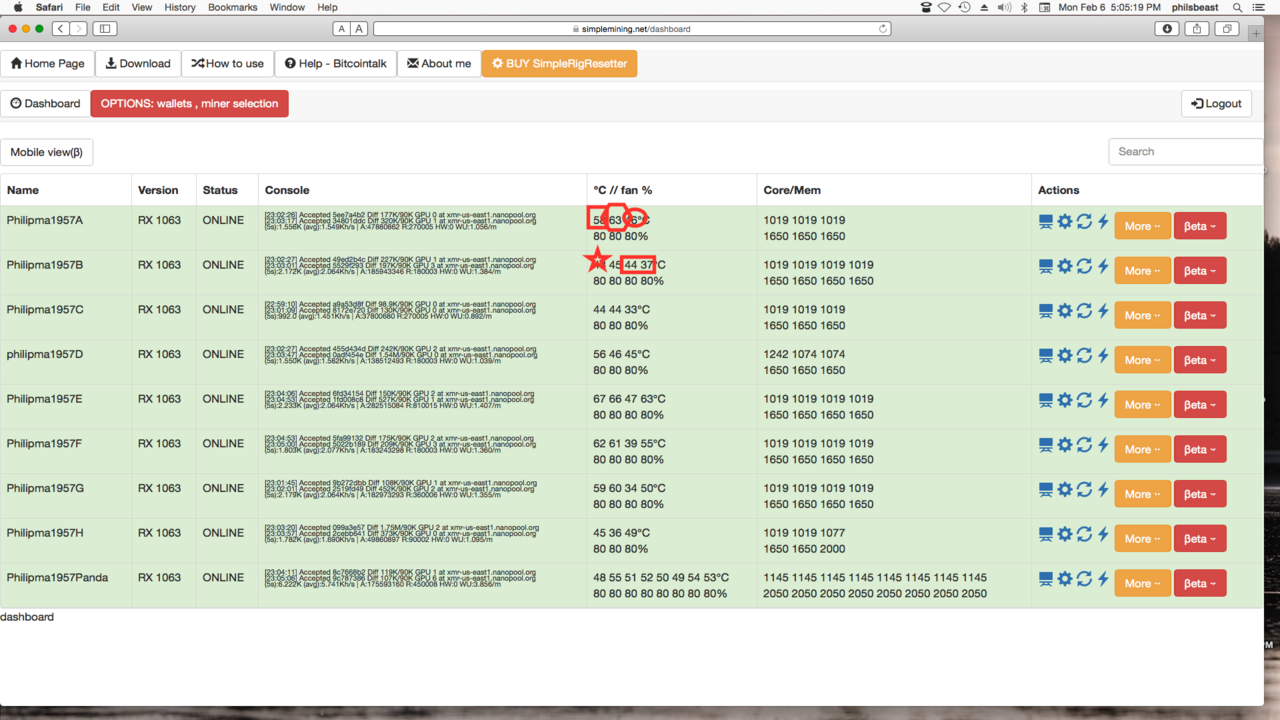
Task: Open Help - Bitcointalk link
Action: [x=336, y=63]
